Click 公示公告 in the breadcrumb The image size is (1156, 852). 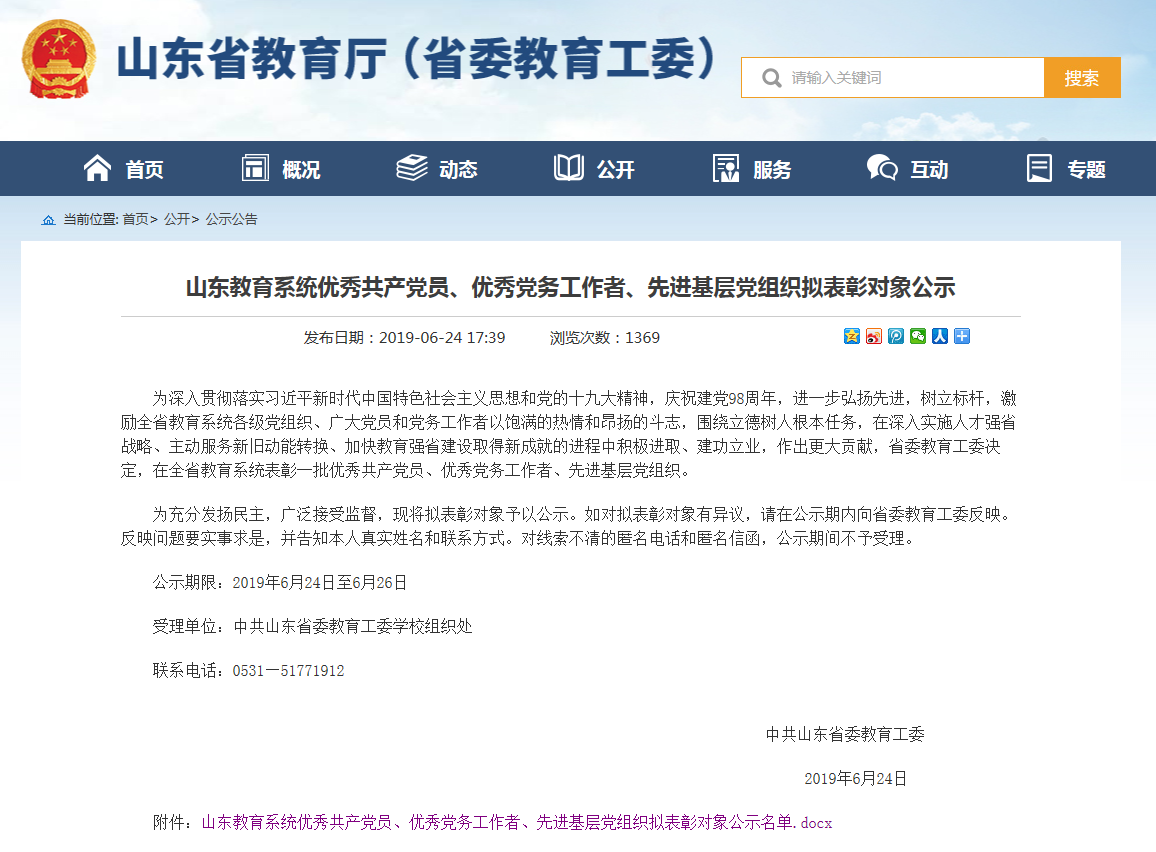pos(231,220)
